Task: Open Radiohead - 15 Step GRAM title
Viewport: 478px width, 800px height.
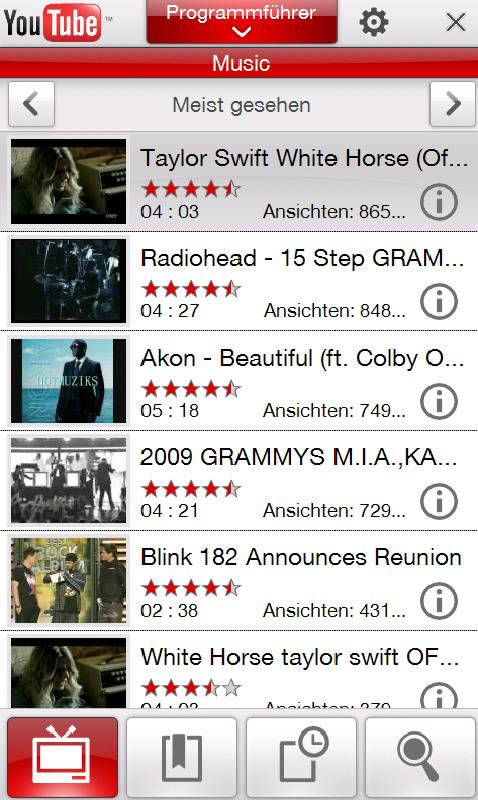Action: point(302,258)
